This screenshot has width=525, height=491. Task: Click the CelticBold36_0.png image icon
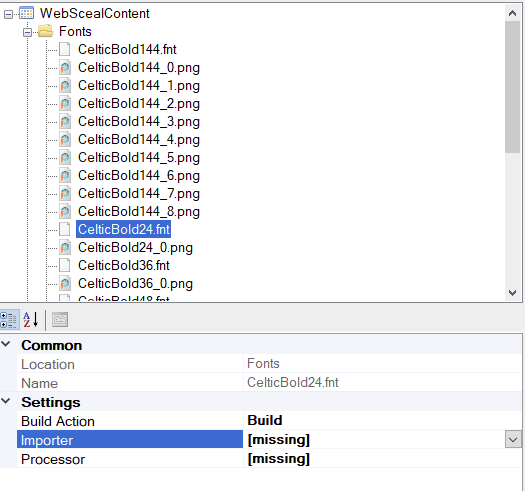[x=65, y=283]
